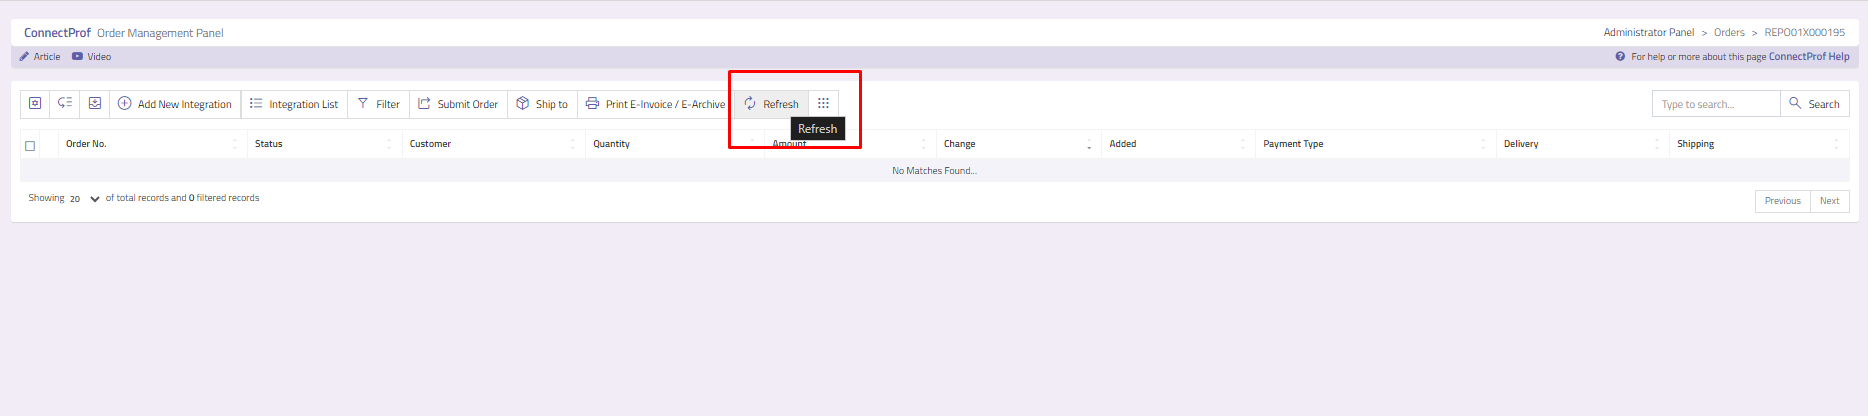Open the ConnectProf Help link
This screenshot has height=416, width=1868.
pos(1808,57)
